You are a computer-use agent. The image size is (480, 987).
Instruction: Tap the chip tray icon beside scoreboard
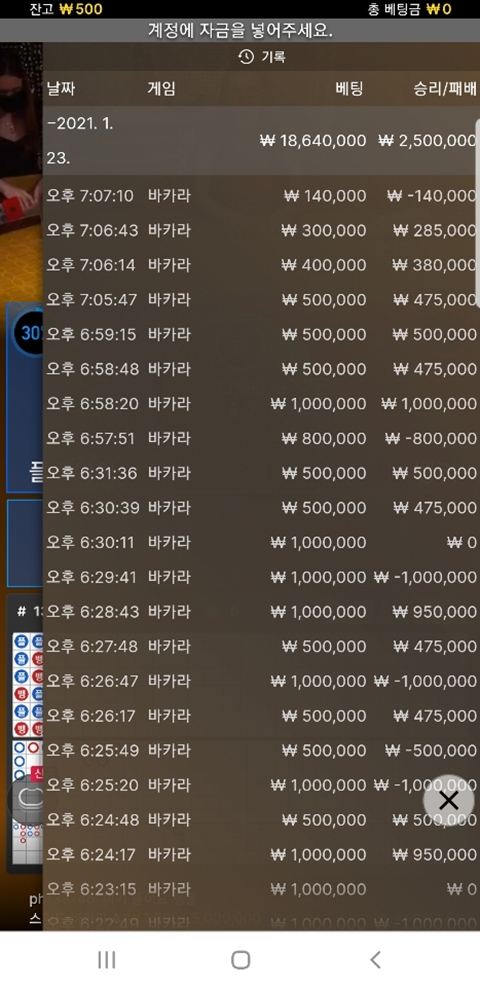click(x=25, y=801)
